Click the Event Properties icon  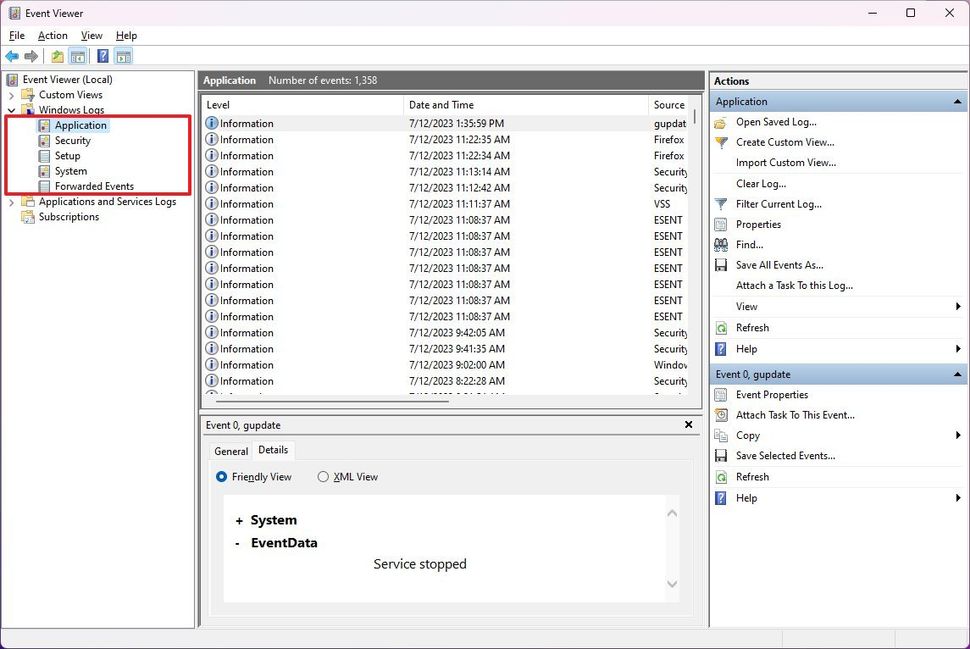pos(721,395)
